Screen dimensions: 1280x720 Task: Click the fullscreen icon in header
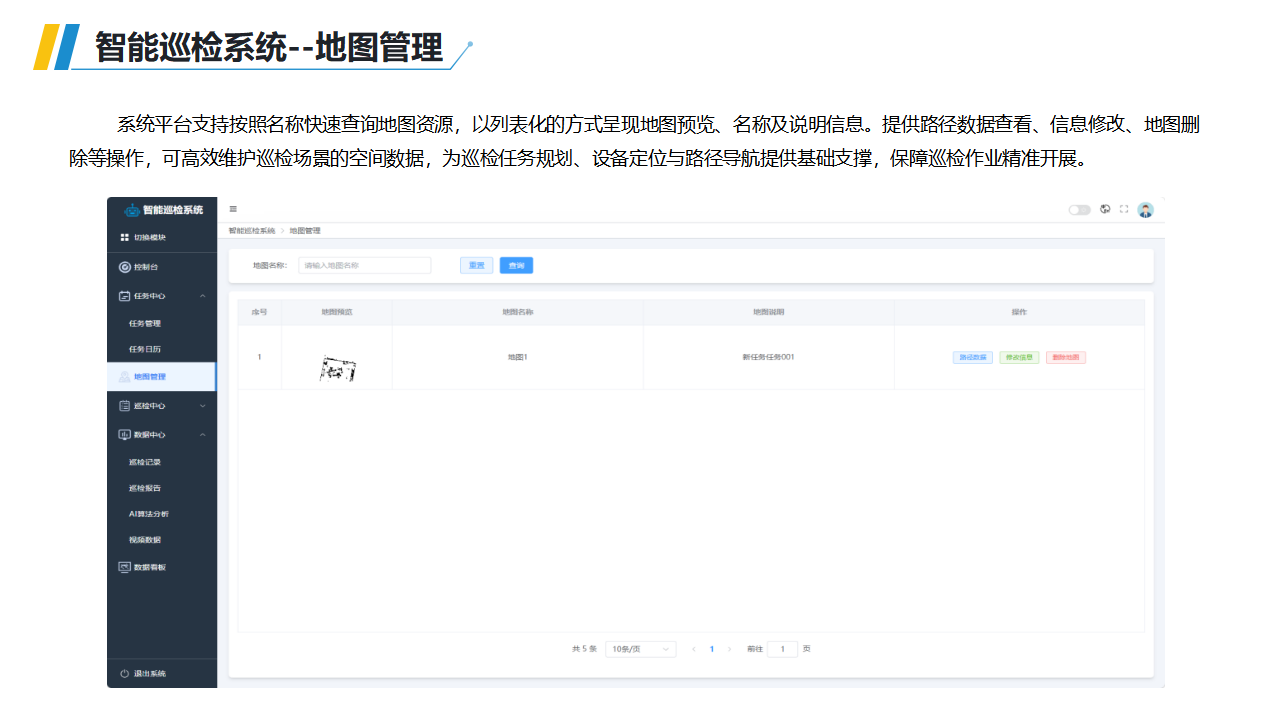click(x=1124, y=209)
